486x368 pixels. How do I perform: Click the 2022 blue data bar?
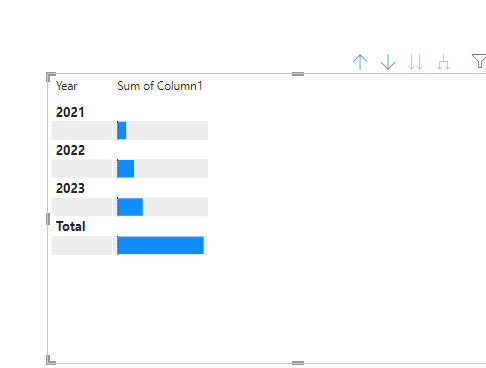point(126,169)
